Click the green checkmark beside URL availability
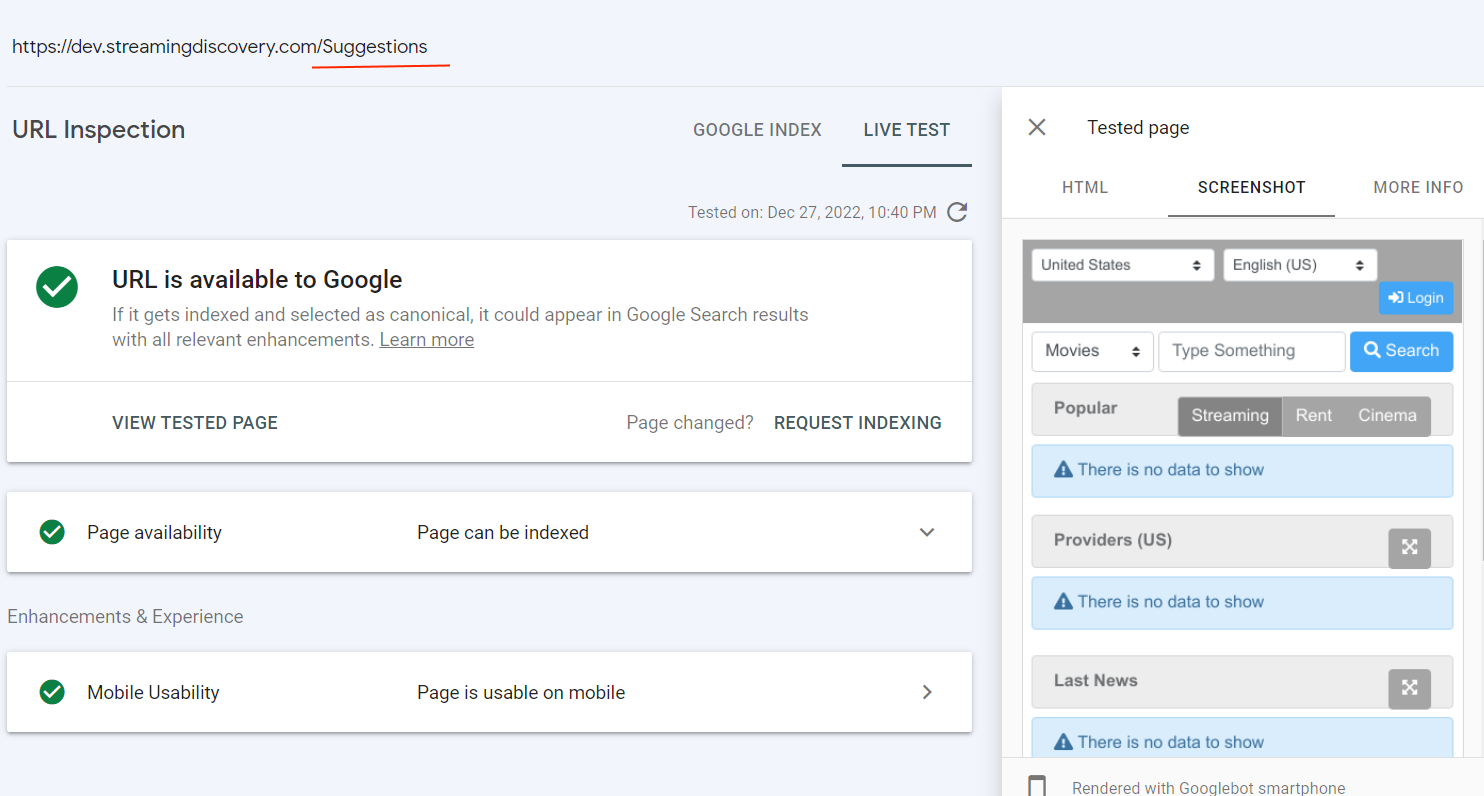This screenshot has width=1484, height=796. [56, 286]
